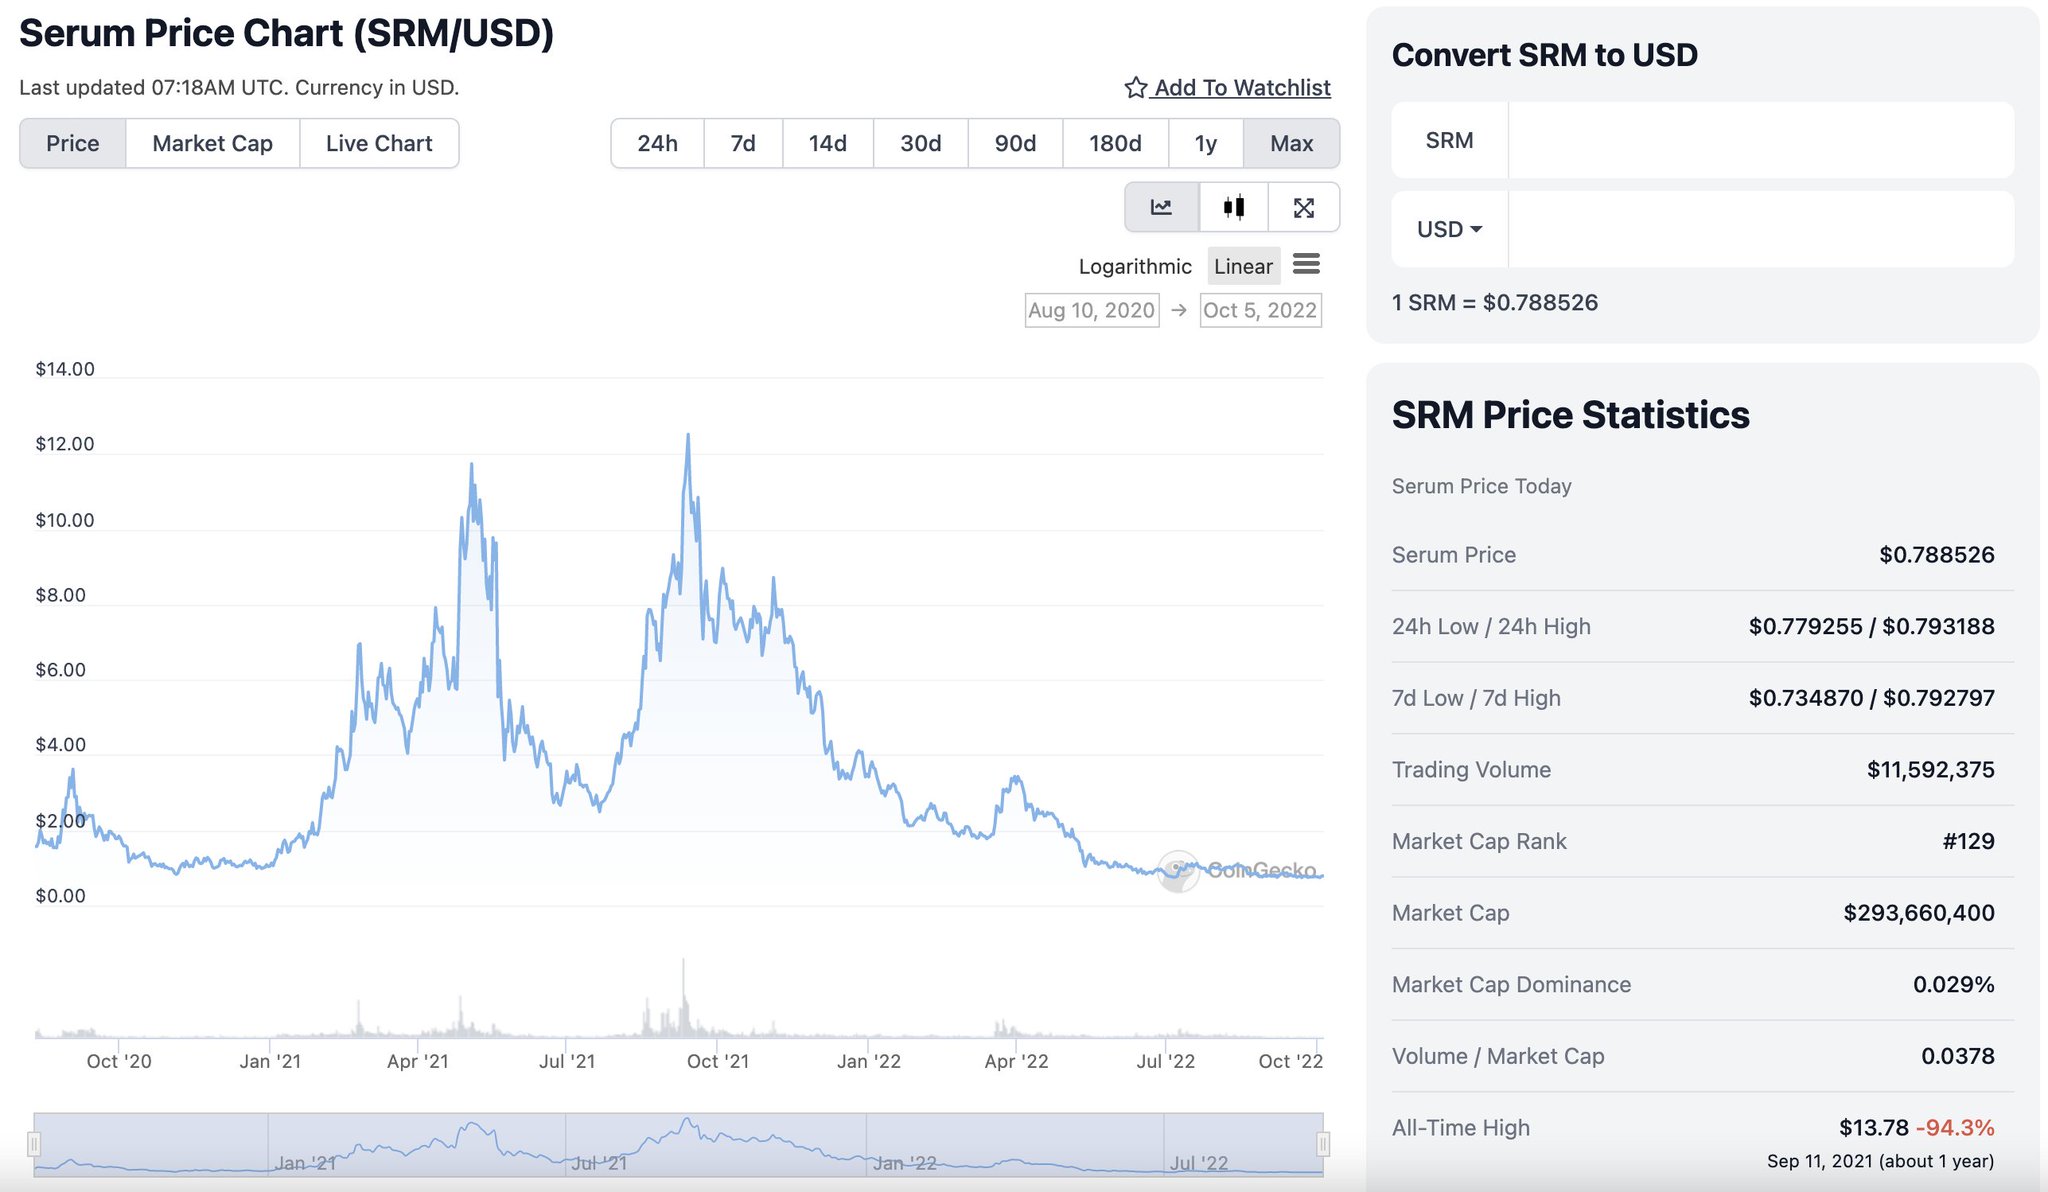The width and height of the screenshot is (2048, 1192).
Task: Open the Live Chart tab
Action: [379, 143]
